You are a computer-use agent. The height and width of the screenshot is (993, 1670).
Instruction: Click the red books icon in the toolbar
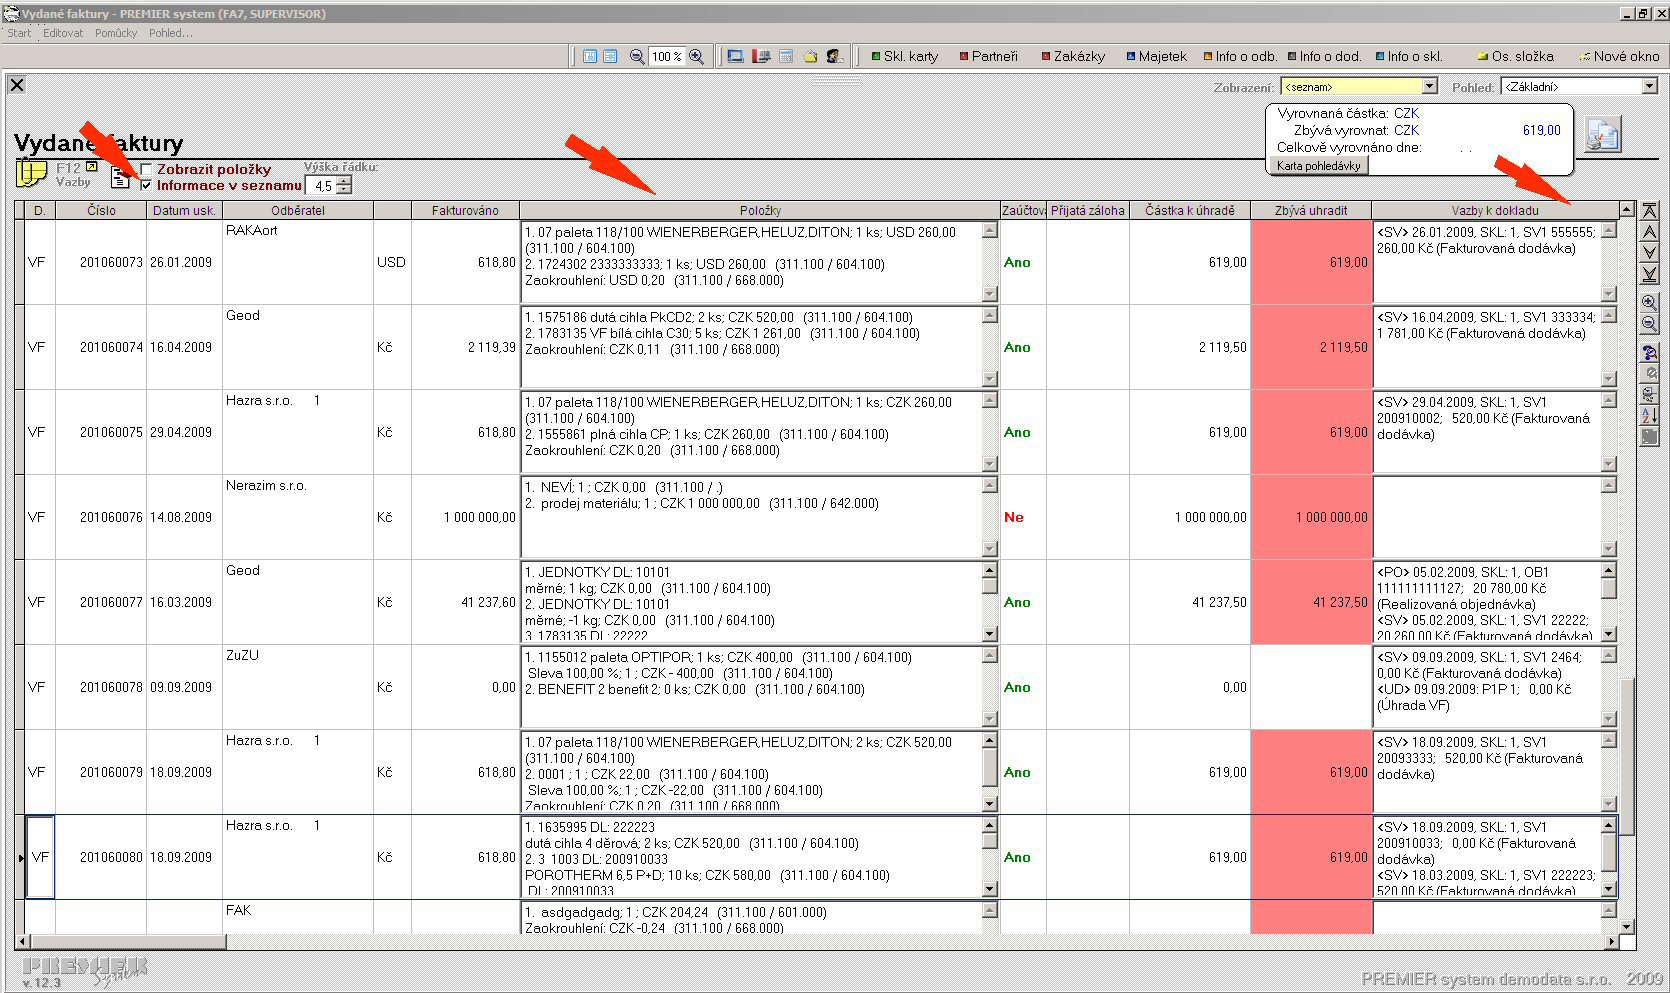761,57
